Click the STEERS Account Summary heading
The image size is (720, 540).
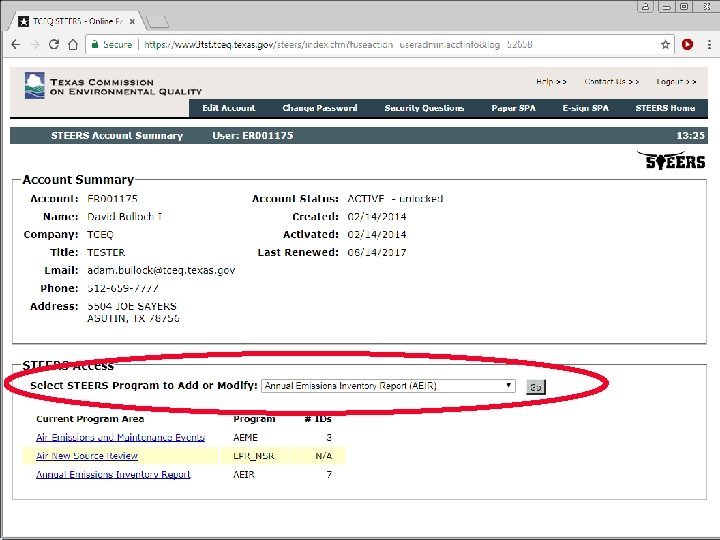(117, 135)
